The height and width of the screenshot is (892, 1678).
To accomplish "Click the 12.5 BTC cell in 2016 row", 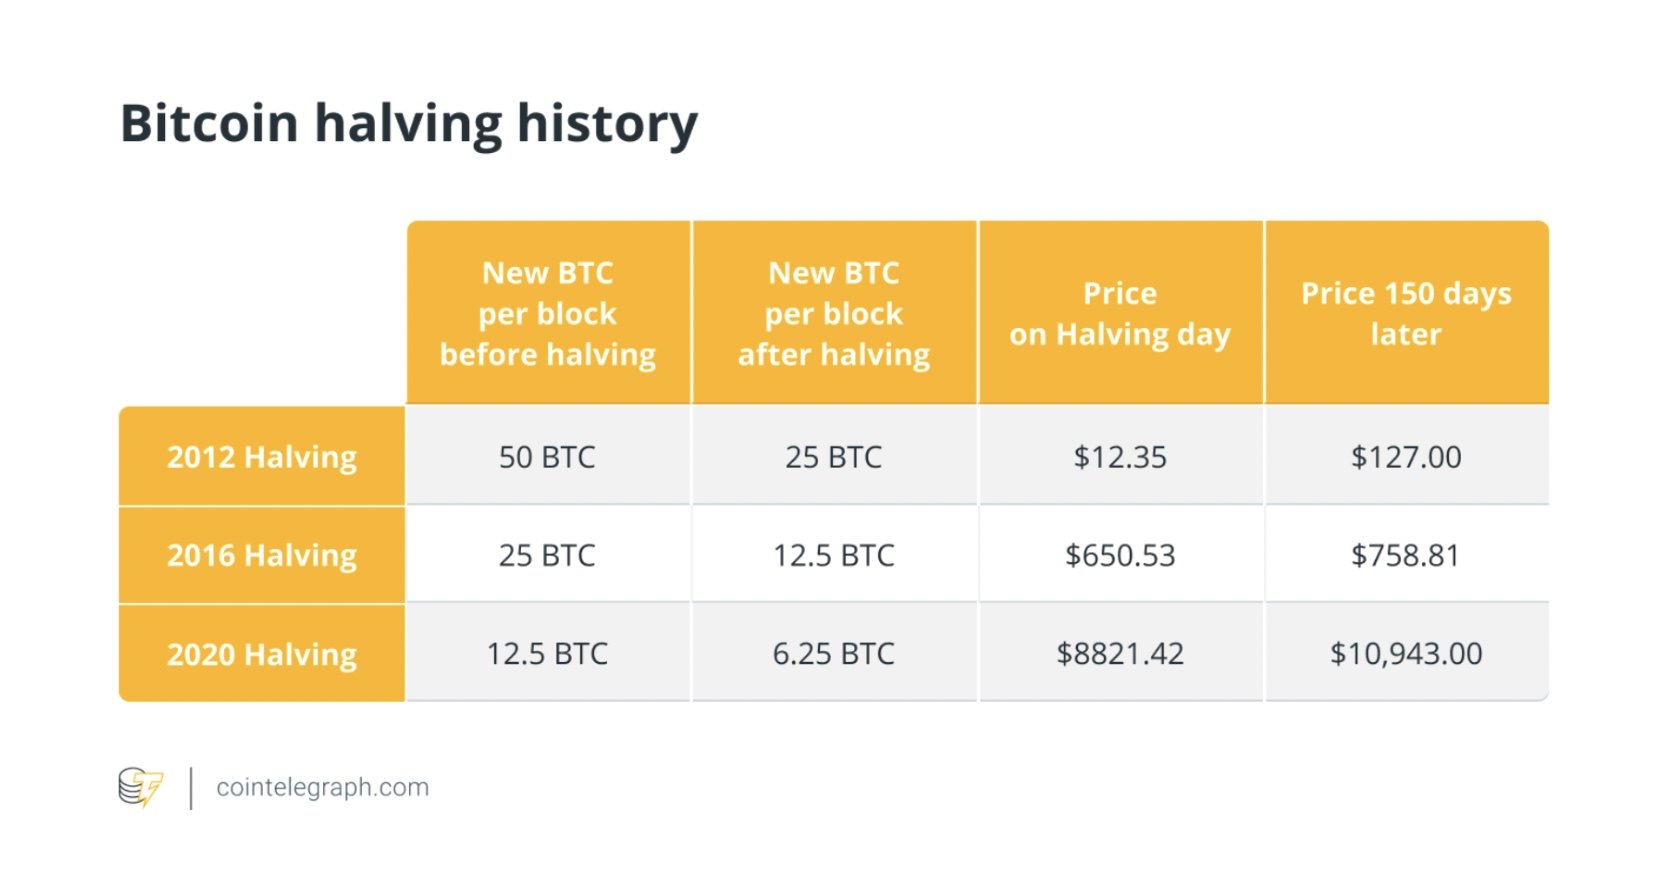I will pyautogui.click(x=834, y=555).
